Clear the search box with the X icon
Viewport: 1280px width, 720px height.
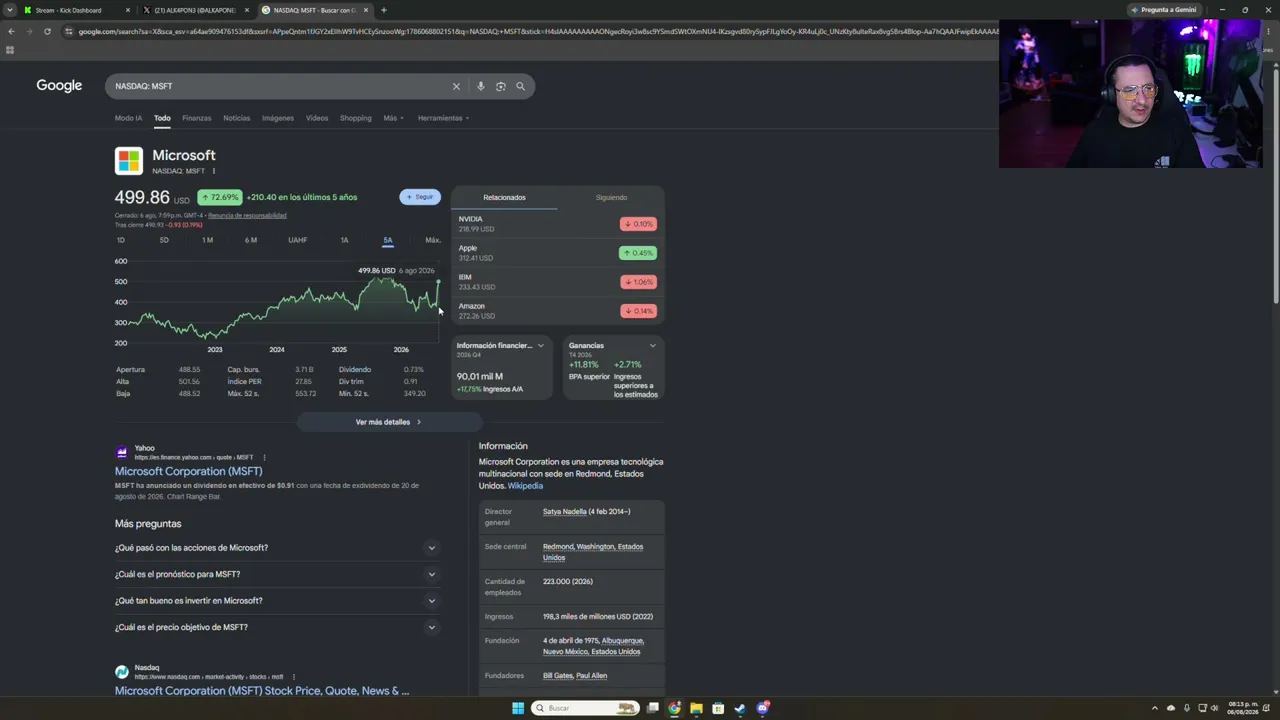coord(456,86)
